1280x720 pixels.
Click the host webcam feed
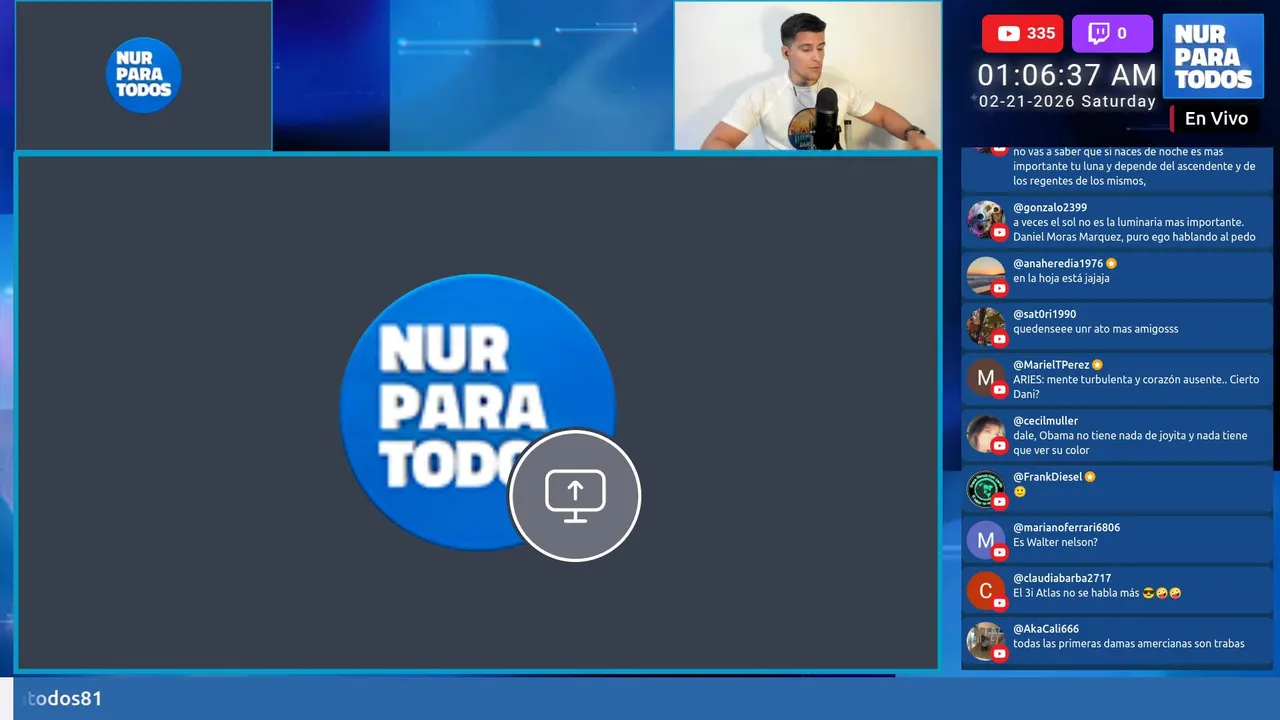[808, 76]
